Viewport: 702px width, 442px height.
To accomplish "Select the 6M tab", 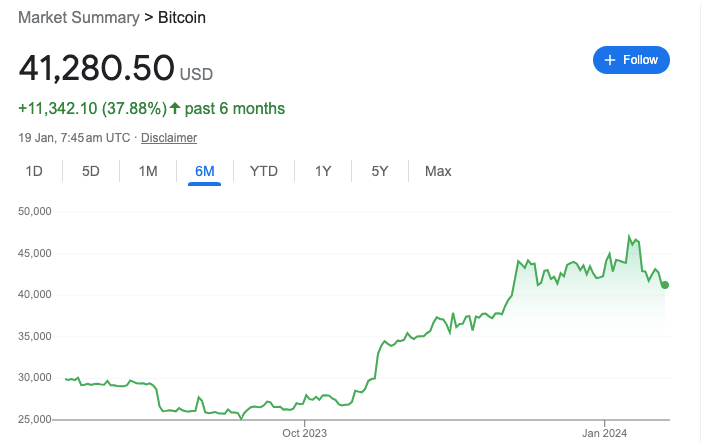I will [205, 171].
